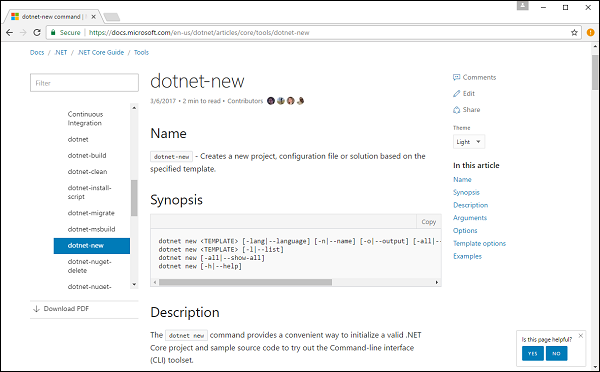Close the dotnet-new command browser tab
Screen dimensions: 600x372
coord(93,17)
